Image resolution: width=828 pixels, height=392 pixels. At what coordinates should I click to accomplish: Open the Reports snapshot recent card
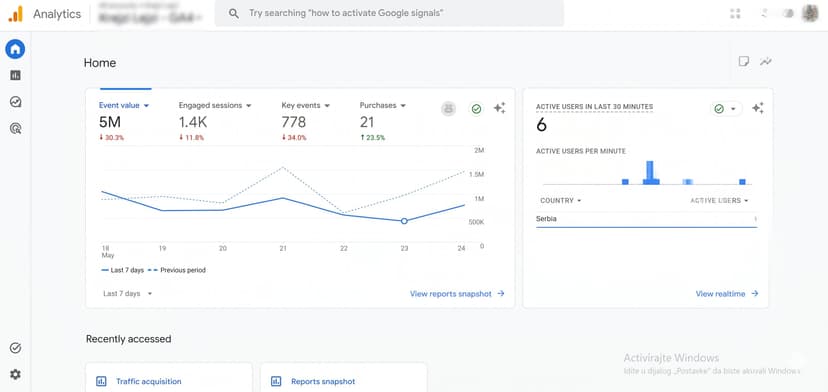click(343, 377)
